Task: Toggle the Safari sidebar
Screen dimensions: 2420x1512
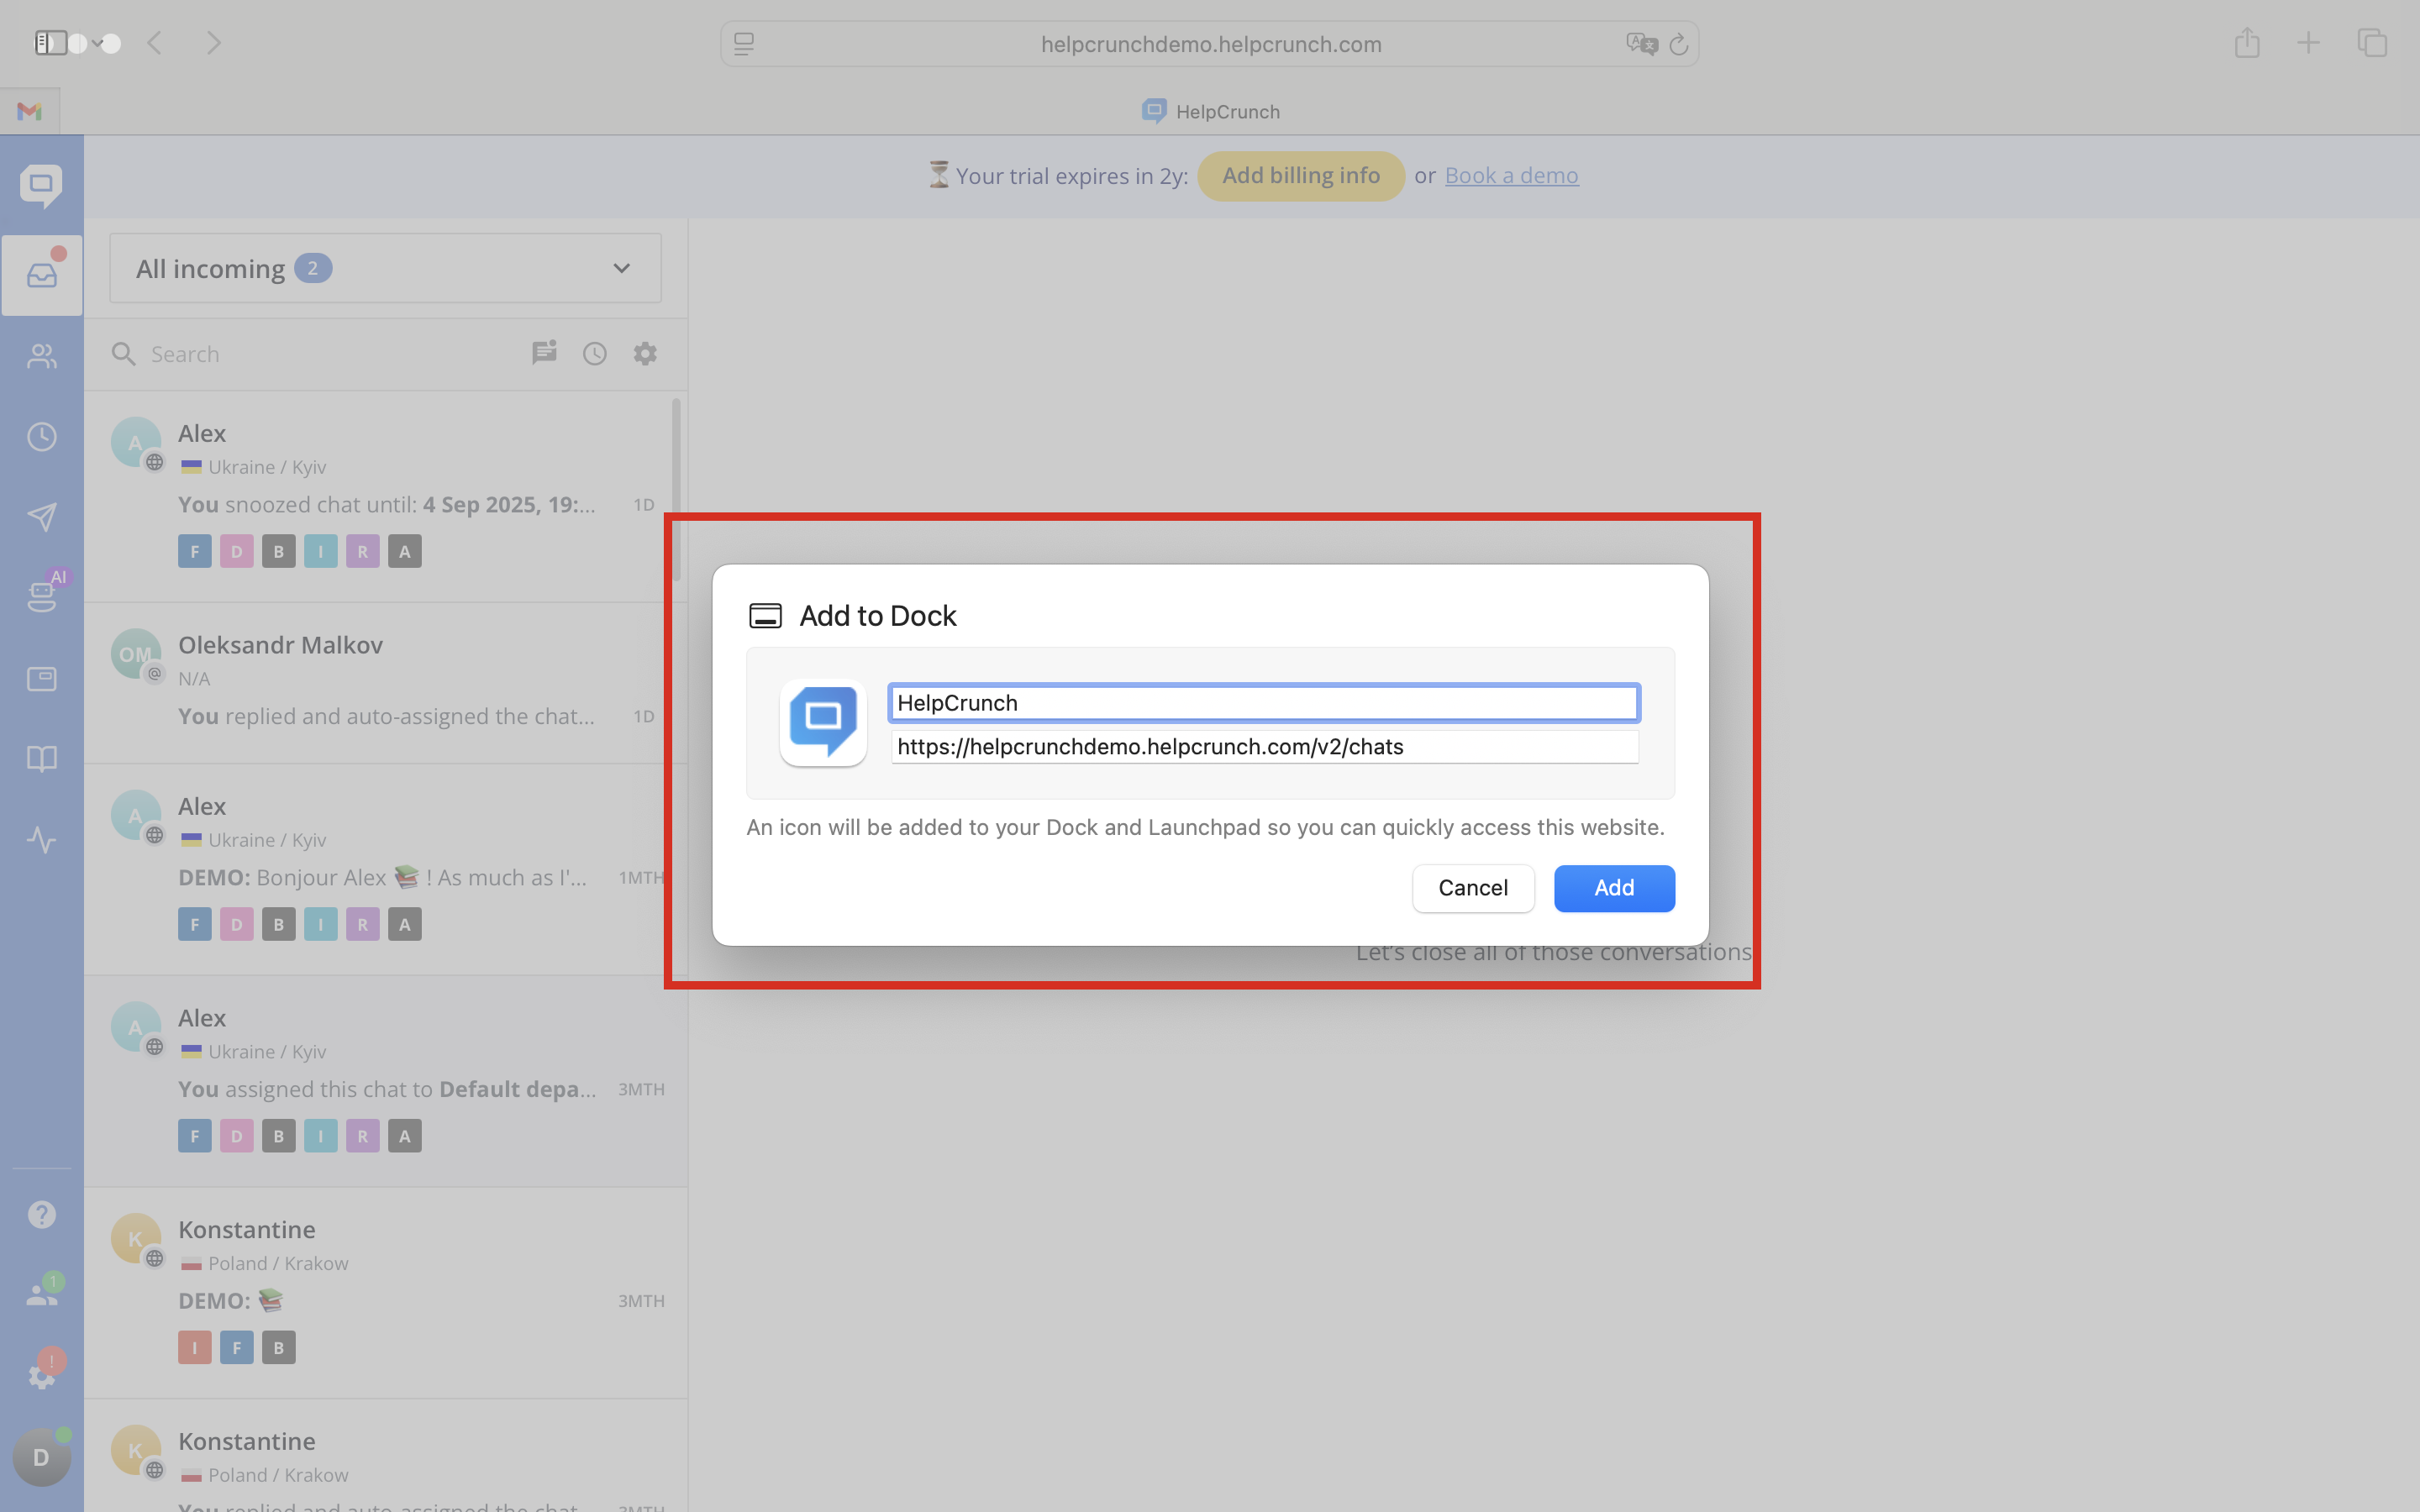Action: pos(50,43)
